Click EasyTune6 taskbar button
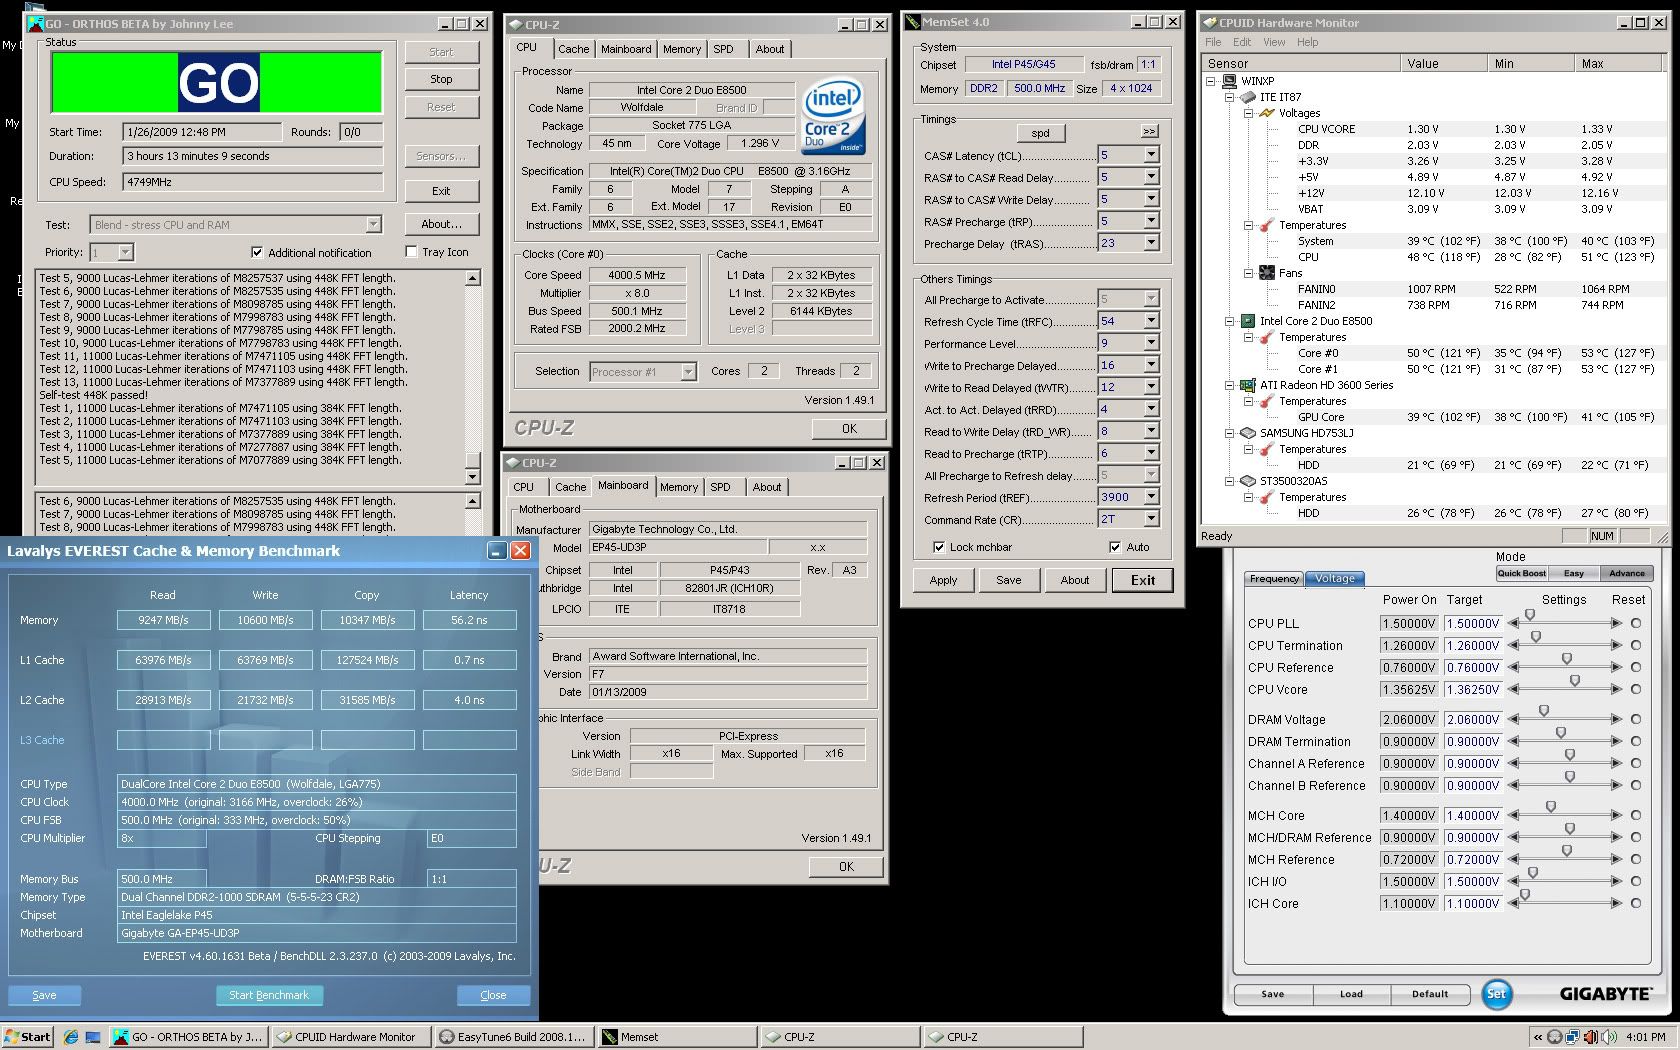The width and height of the screenshot is (1680, 1050). [515, 1037]
